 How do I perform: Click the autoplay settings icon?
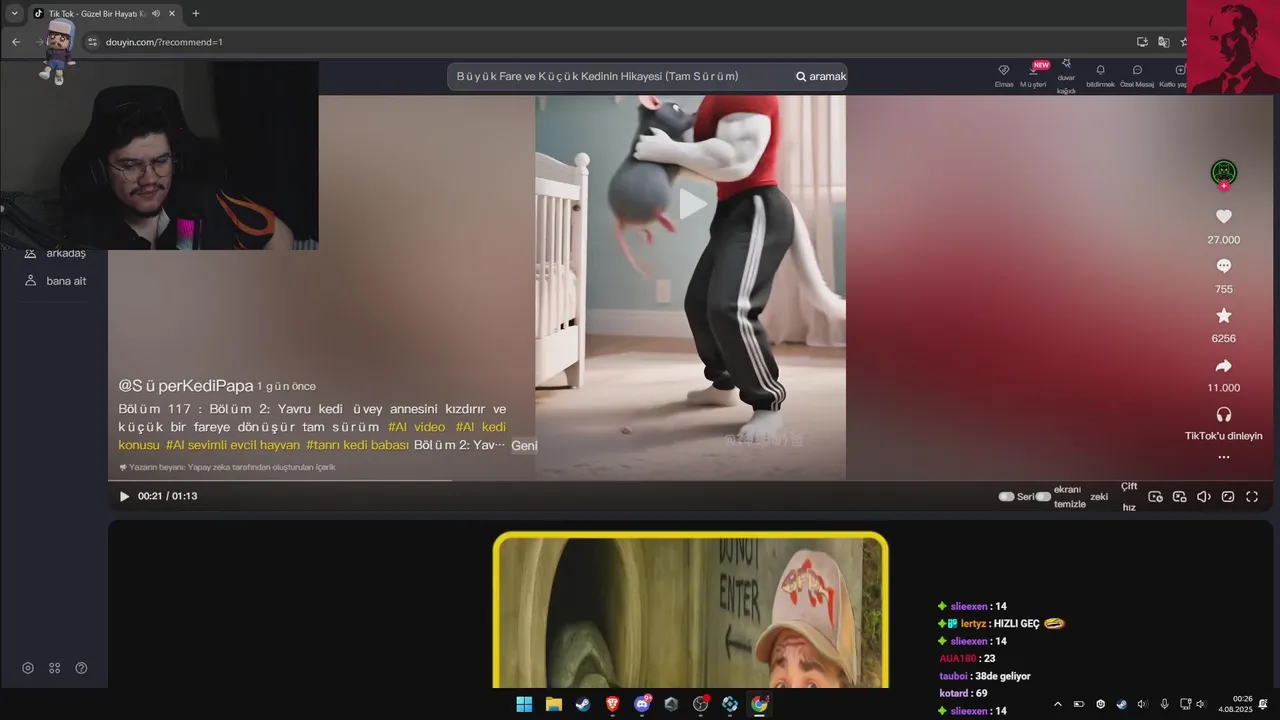[1155, 496]
